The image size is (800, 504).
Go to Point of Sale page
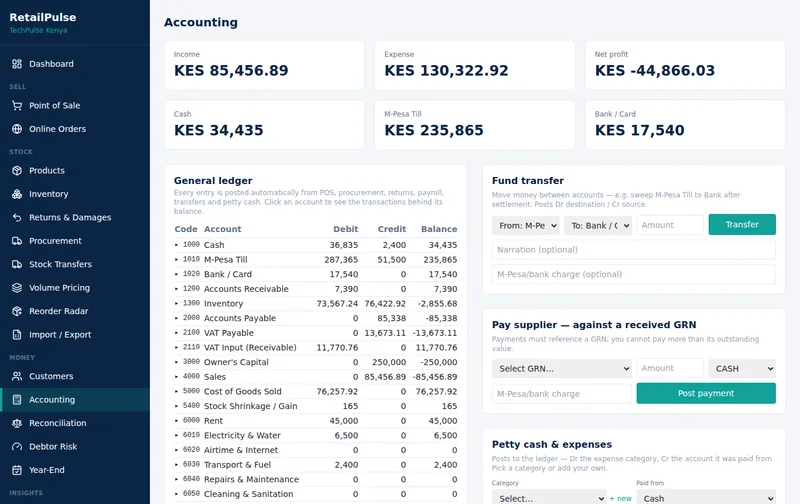tap(75, 106)
